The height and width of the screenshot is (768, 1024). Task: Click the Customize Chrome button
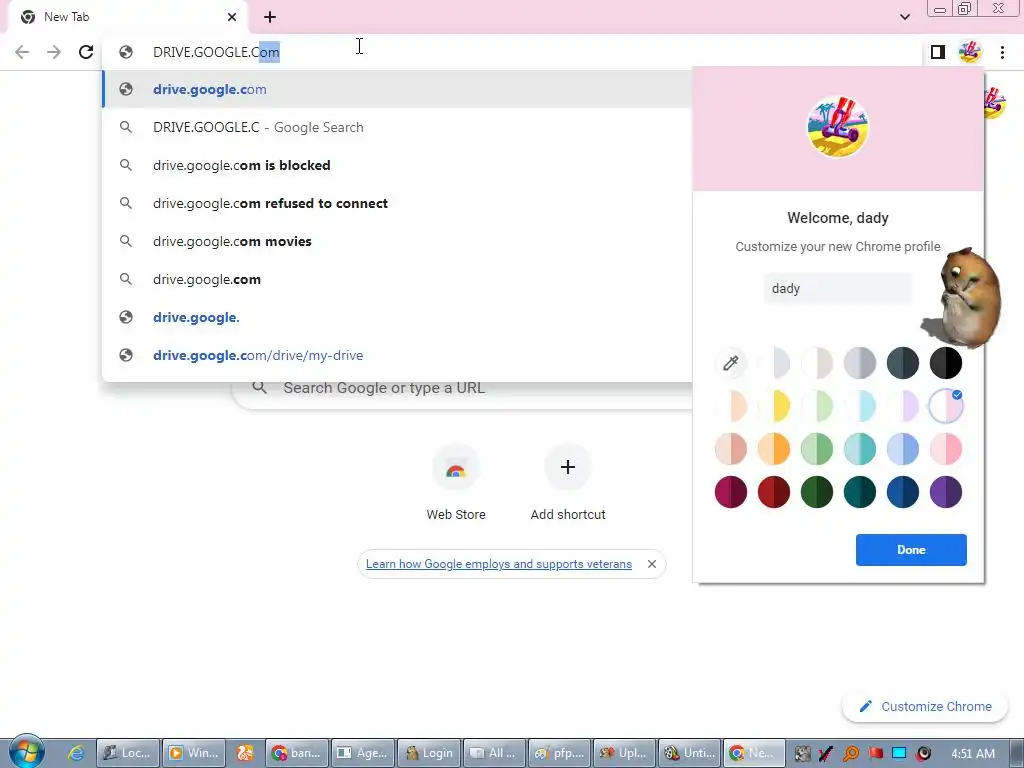pyautogui.click(x=925, y=707)
